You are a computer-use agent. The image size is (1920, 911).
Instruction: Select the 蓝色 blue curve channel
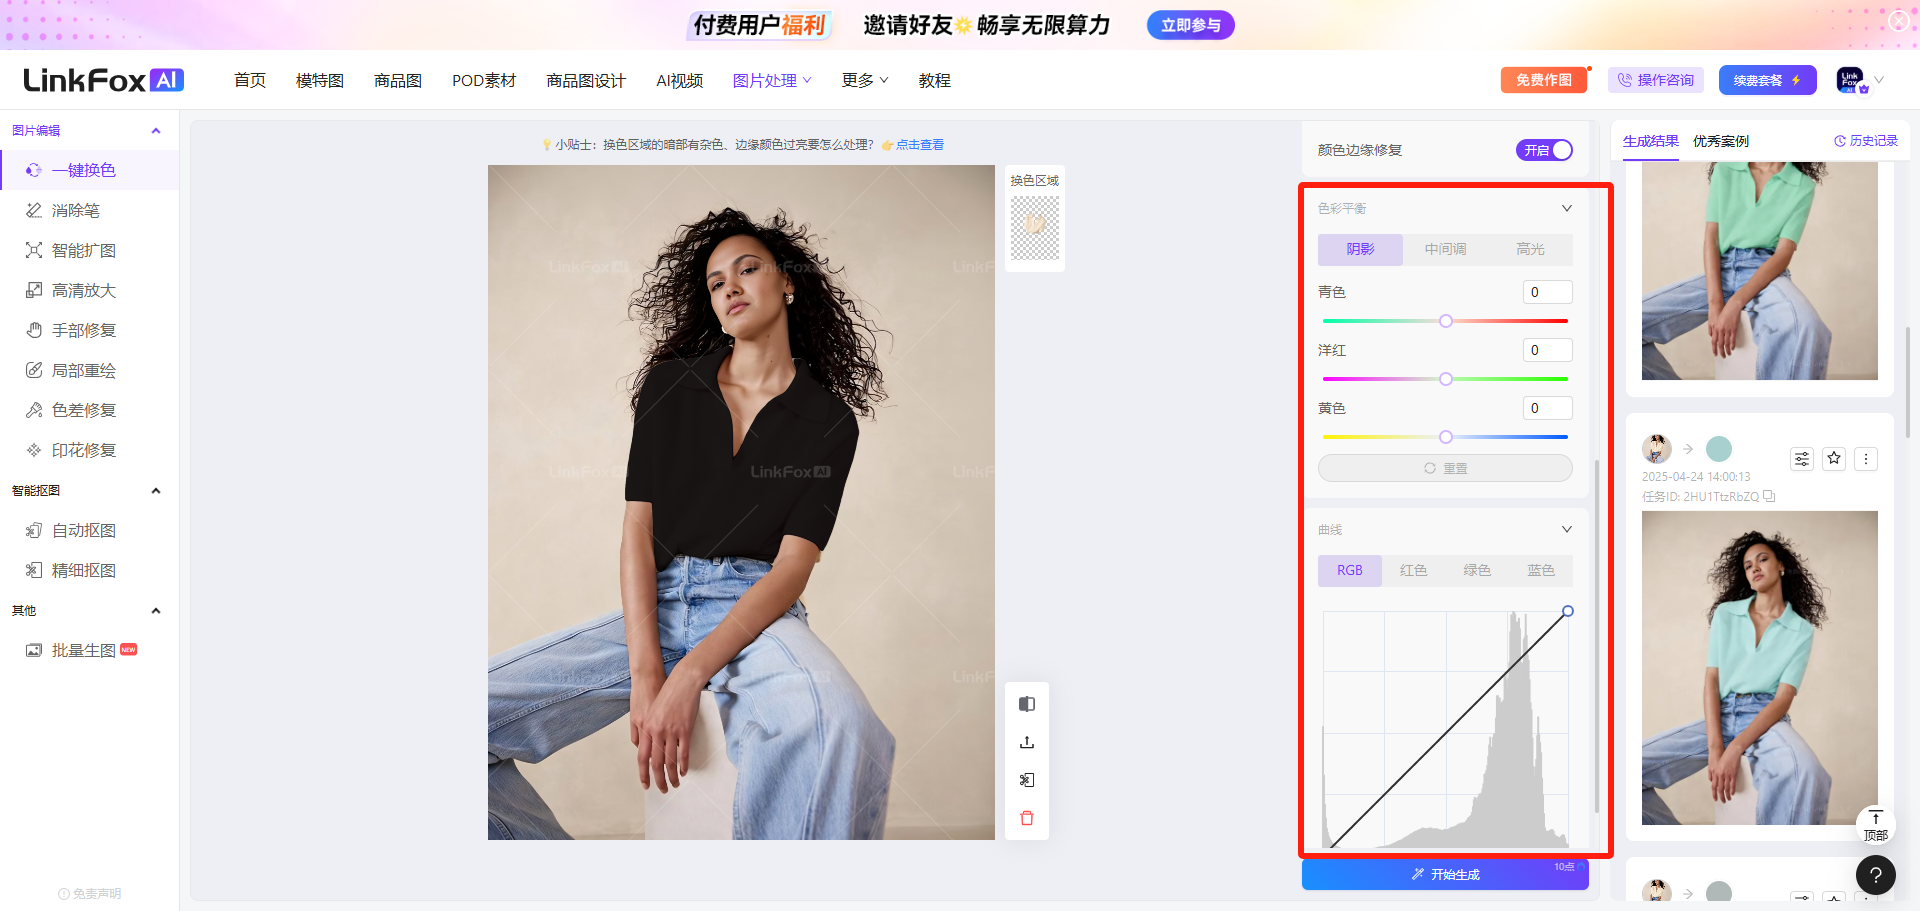(1541, 570)
